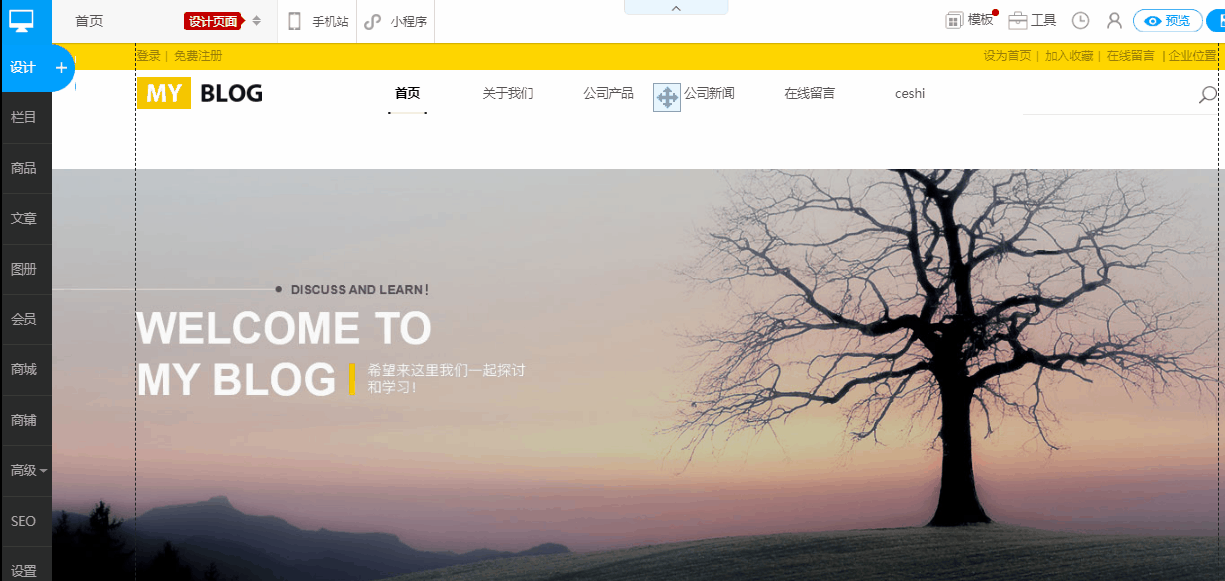Click the desktop monitor icon at top-left
The height and width of the screenshot is (581, 1225).
(x=21, y=20)
